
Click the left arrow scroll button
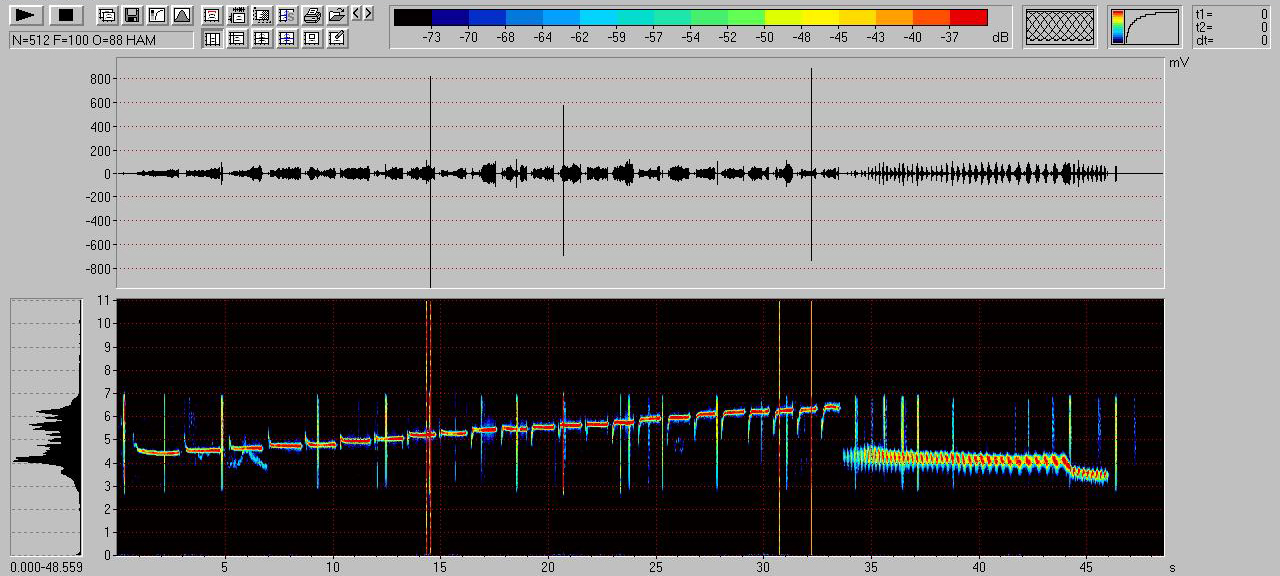click(x=357, y=14)
